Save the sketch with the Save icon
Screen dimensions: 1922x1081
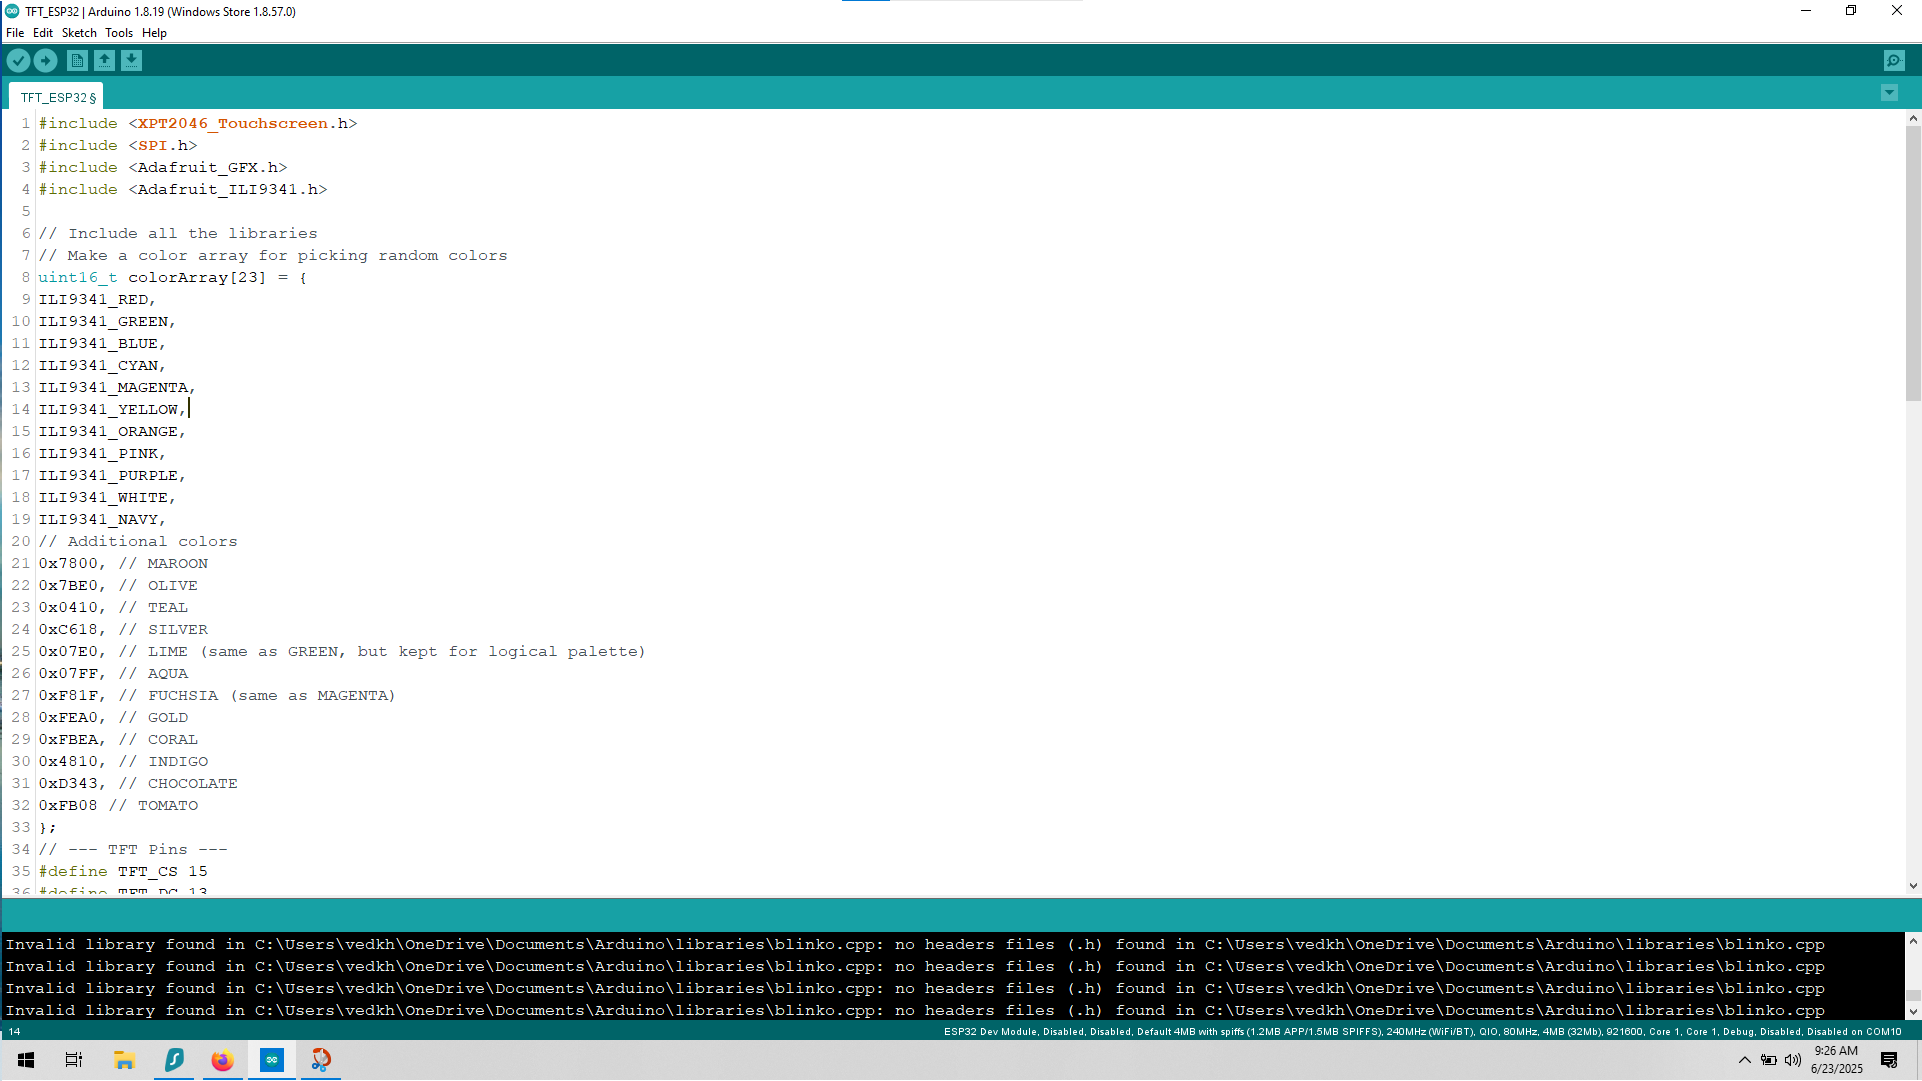click(x=131, y=61)
